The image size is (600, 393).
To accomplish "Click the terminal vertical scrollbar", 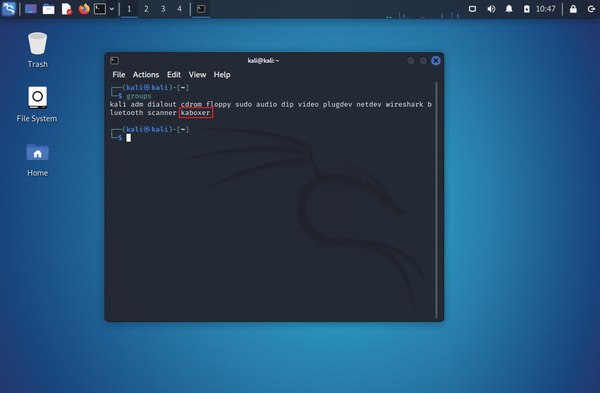I will point(436,200).
